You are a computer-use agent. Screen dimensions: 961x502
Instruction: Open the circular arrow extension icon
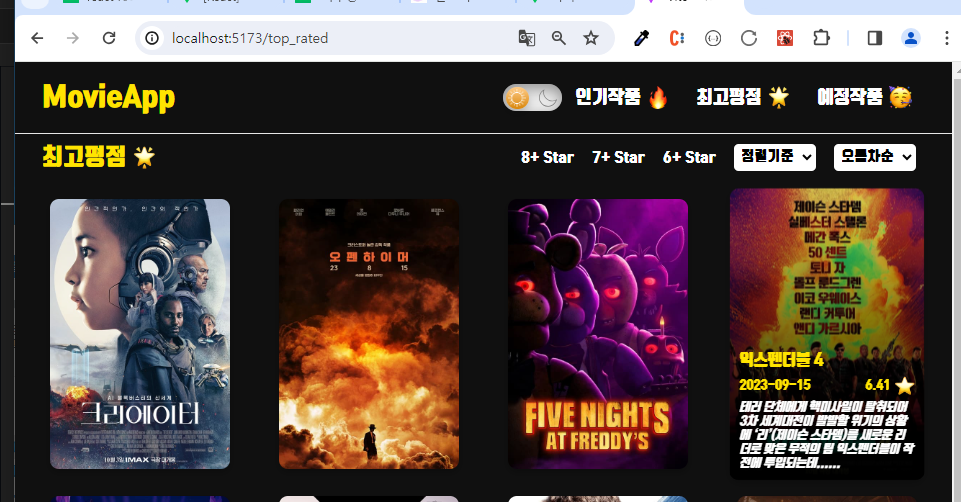pyautogui.click(x=749, y=38)
